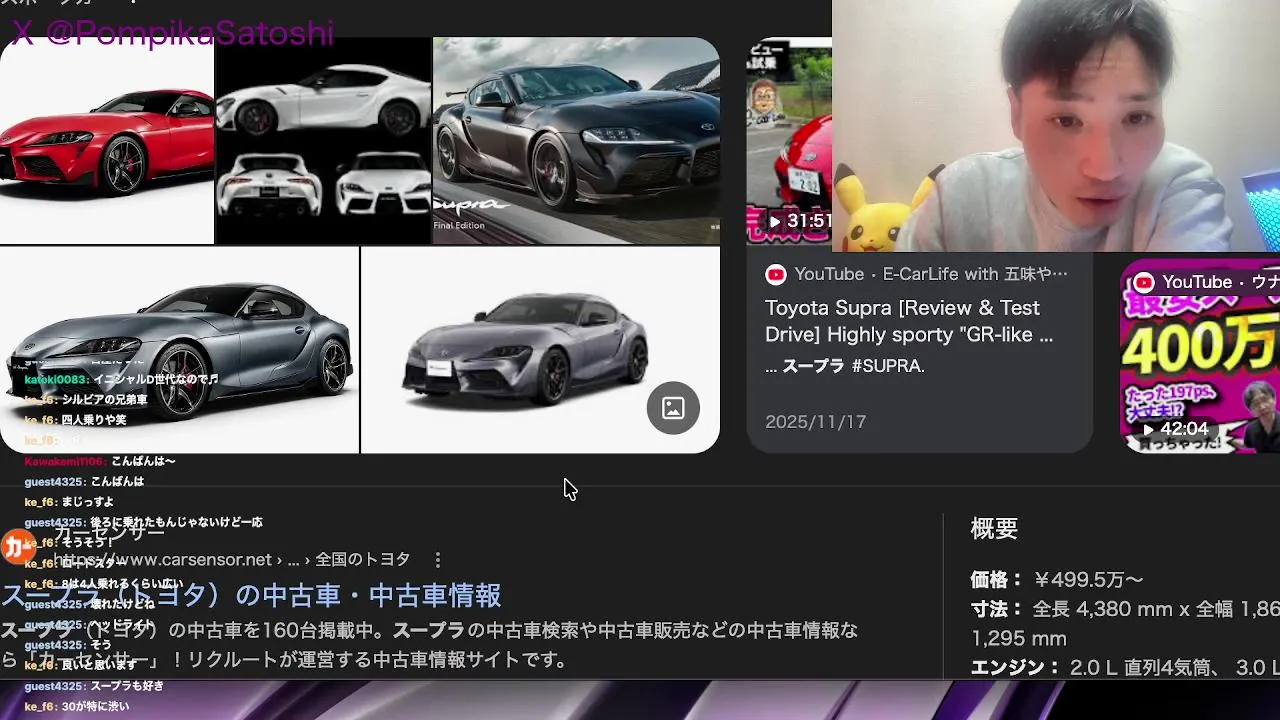The width and height of the screenshot is (1280, 720).
Task: Click the Carsensor site favicon
Action: tap(18, 546)
